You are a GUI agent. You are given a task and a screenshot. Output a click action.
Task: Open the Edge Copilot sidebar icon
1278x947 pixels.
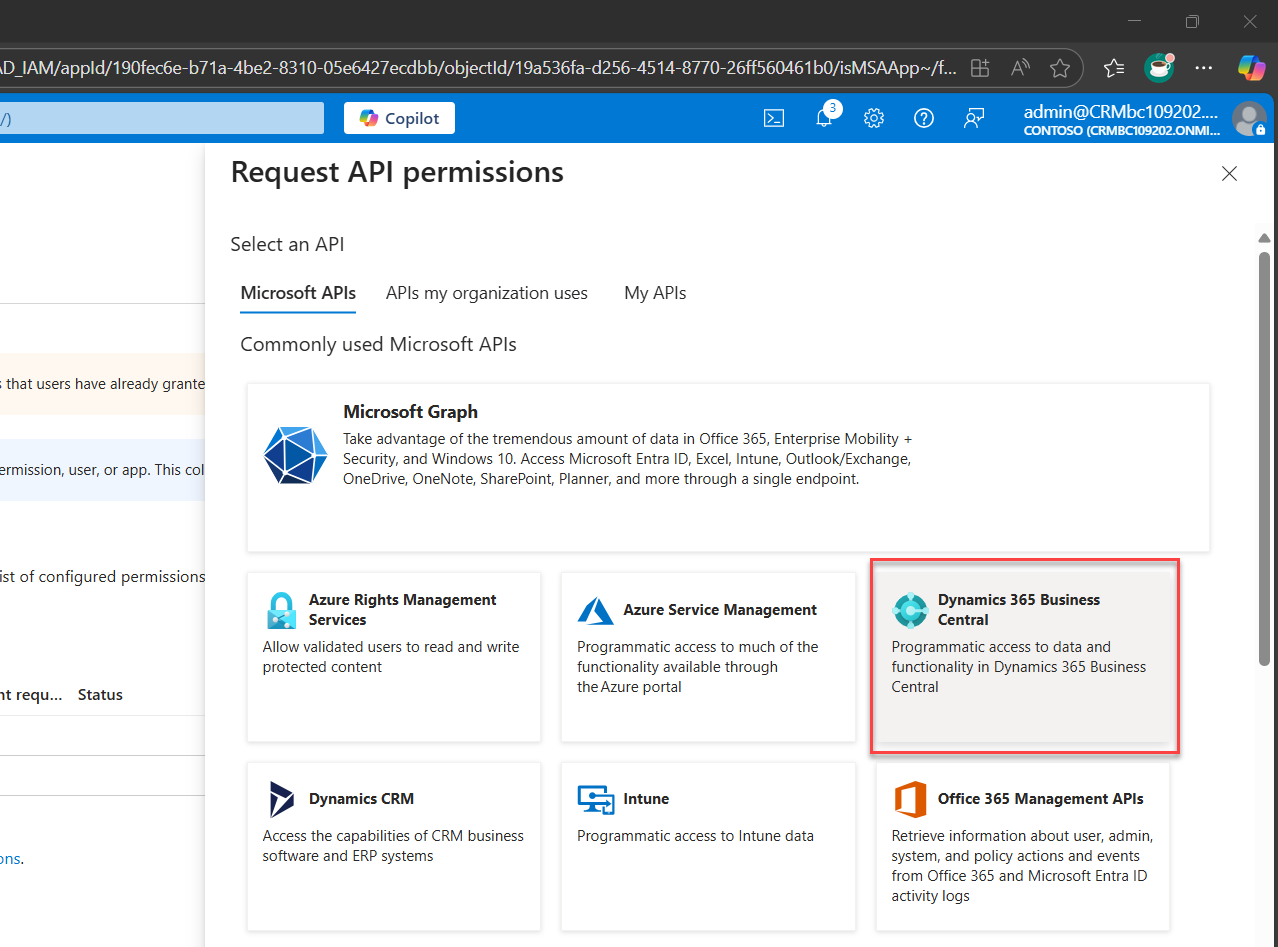[x=1251, y=67]
